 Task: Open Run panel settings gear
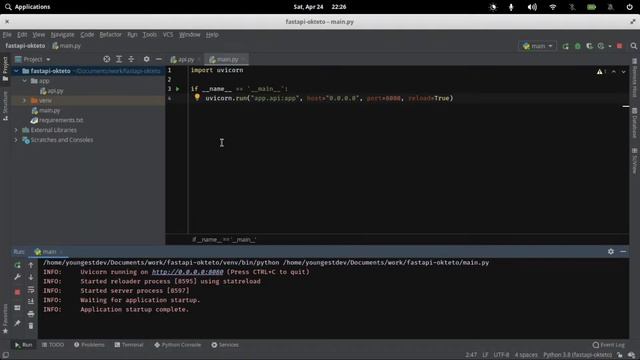click(611, 251)
